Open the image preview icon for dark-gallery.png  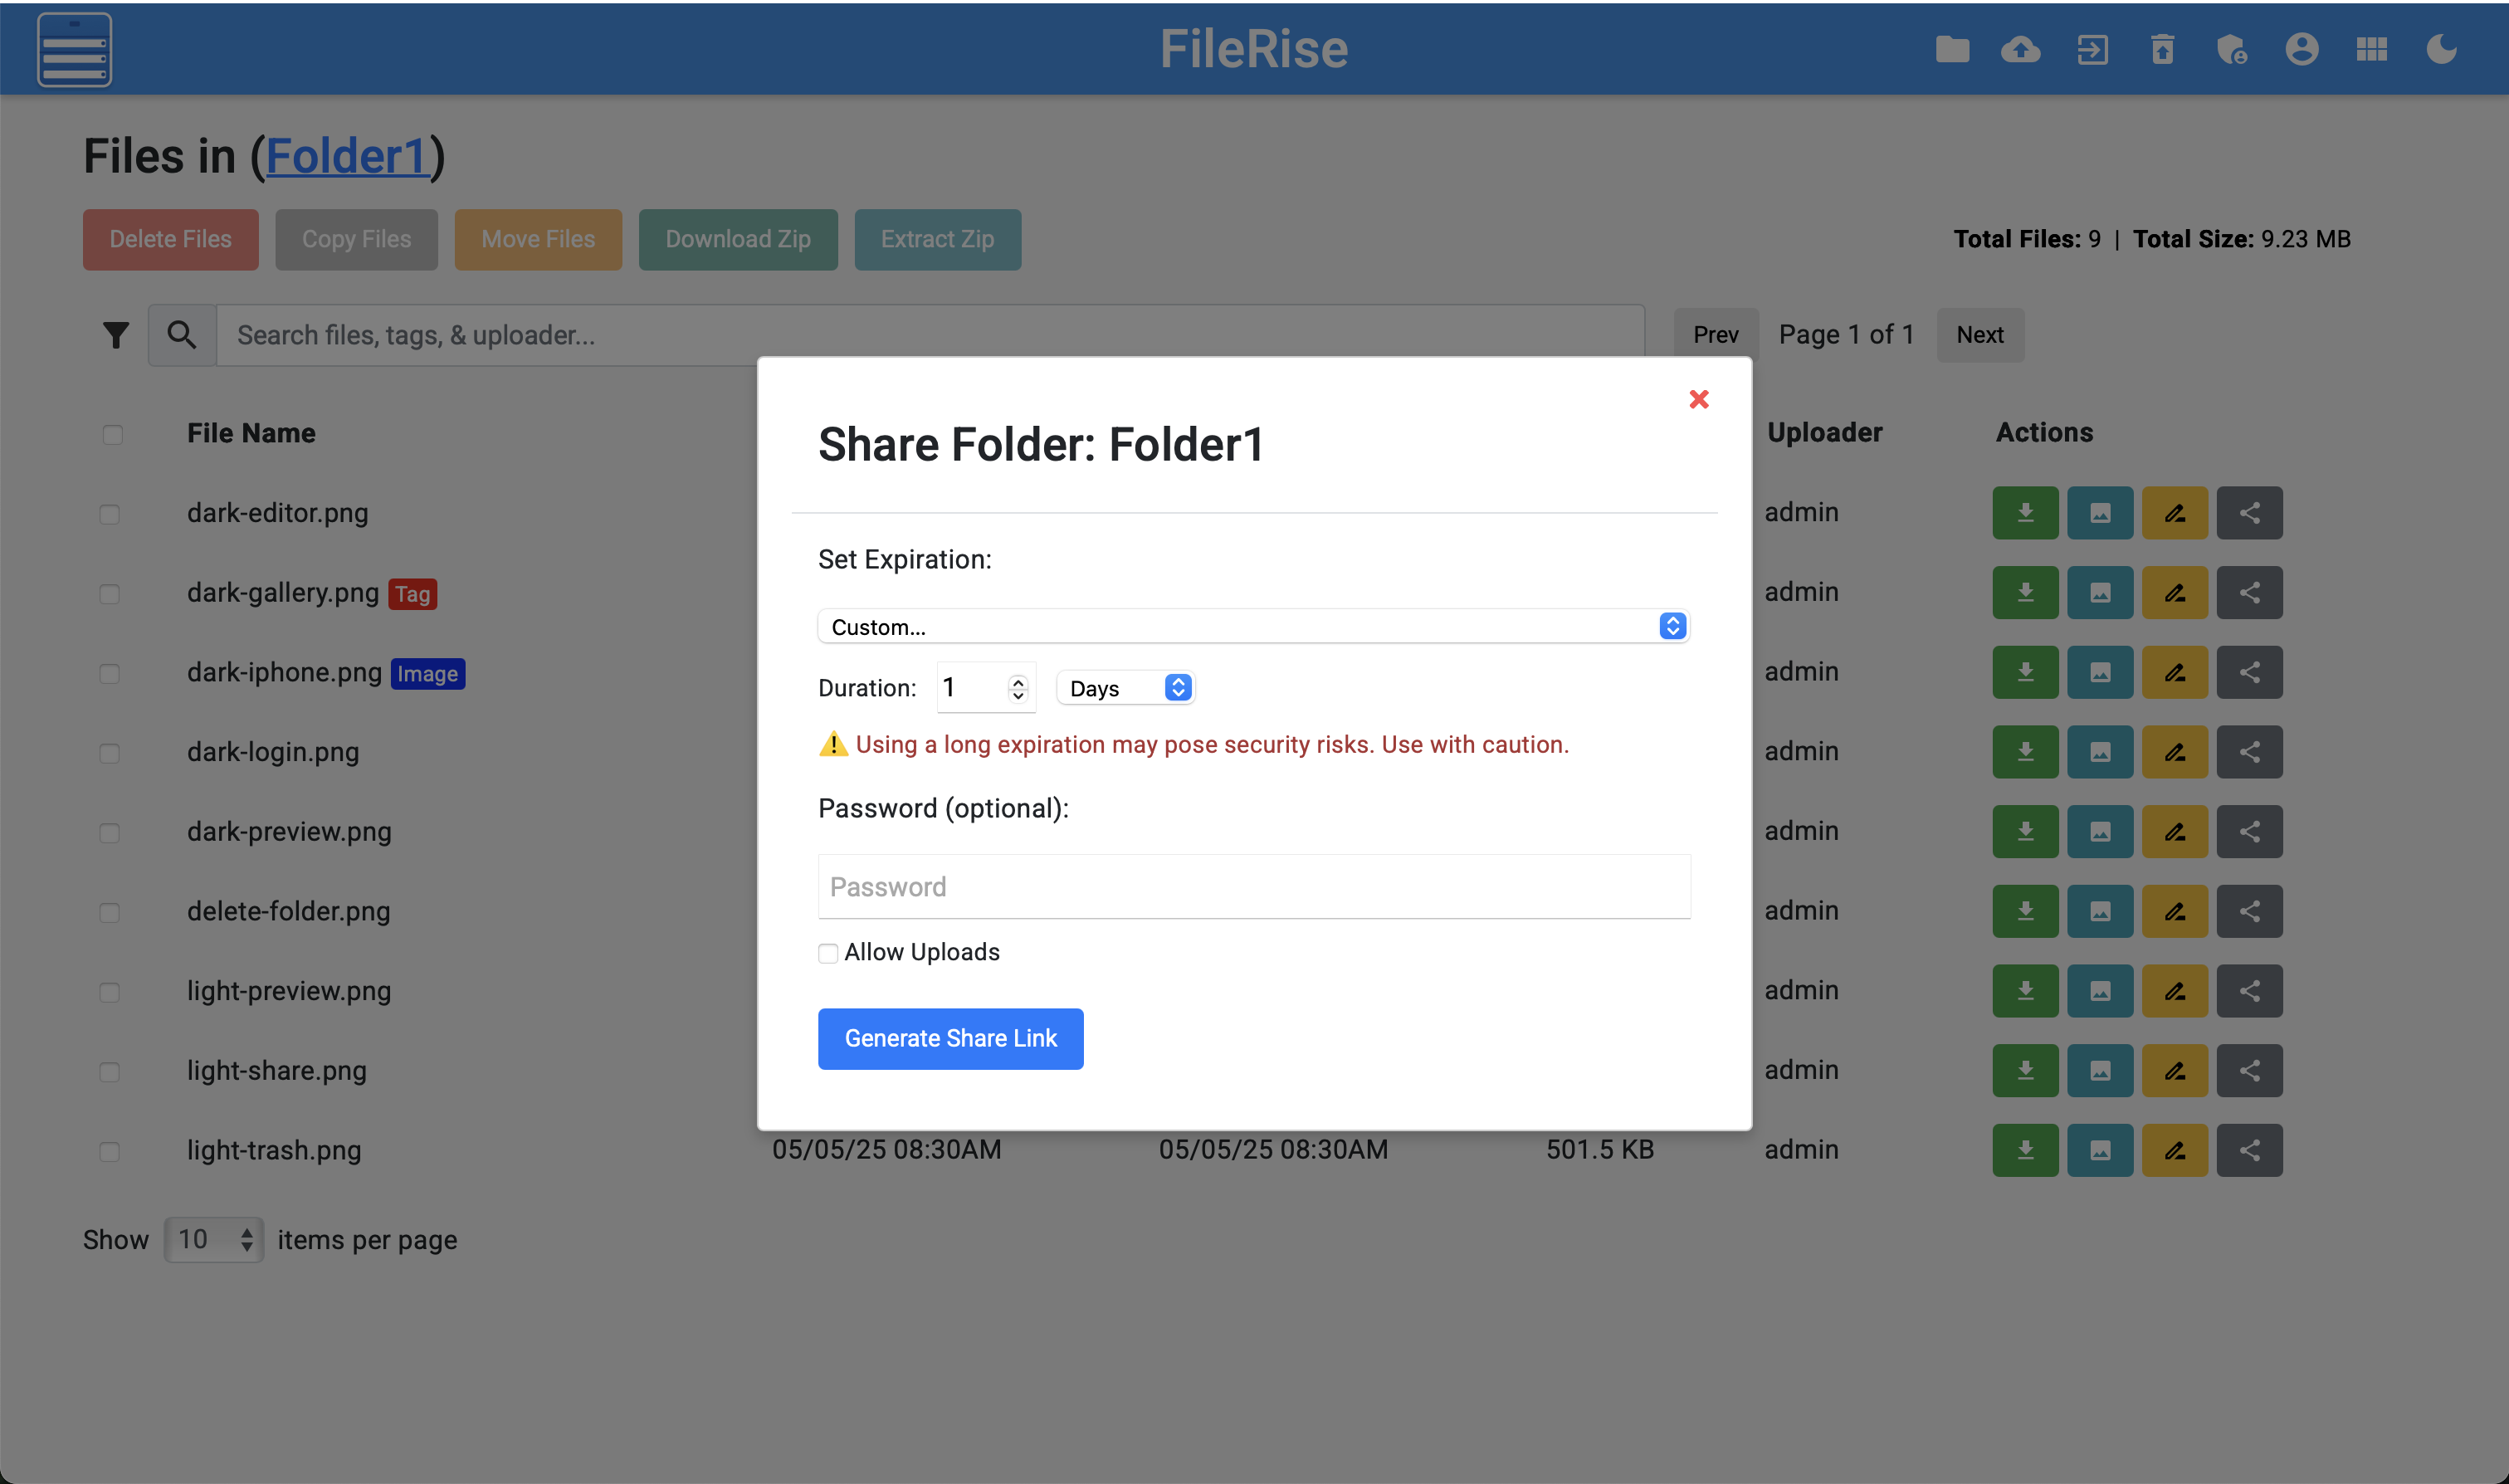pyautogui.click(x=2100, y=593)
